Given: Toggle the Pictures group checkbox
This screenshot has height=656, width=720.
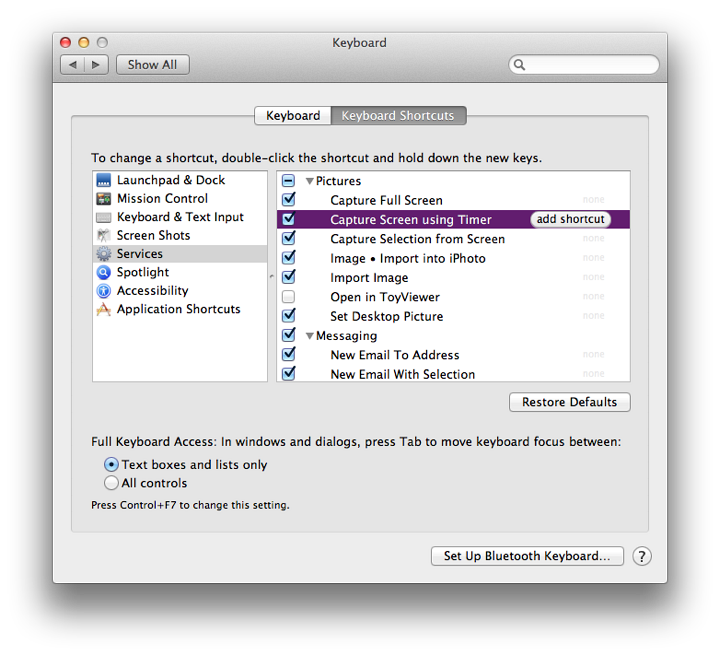Looking at the screenshot, I should [288, 180].
